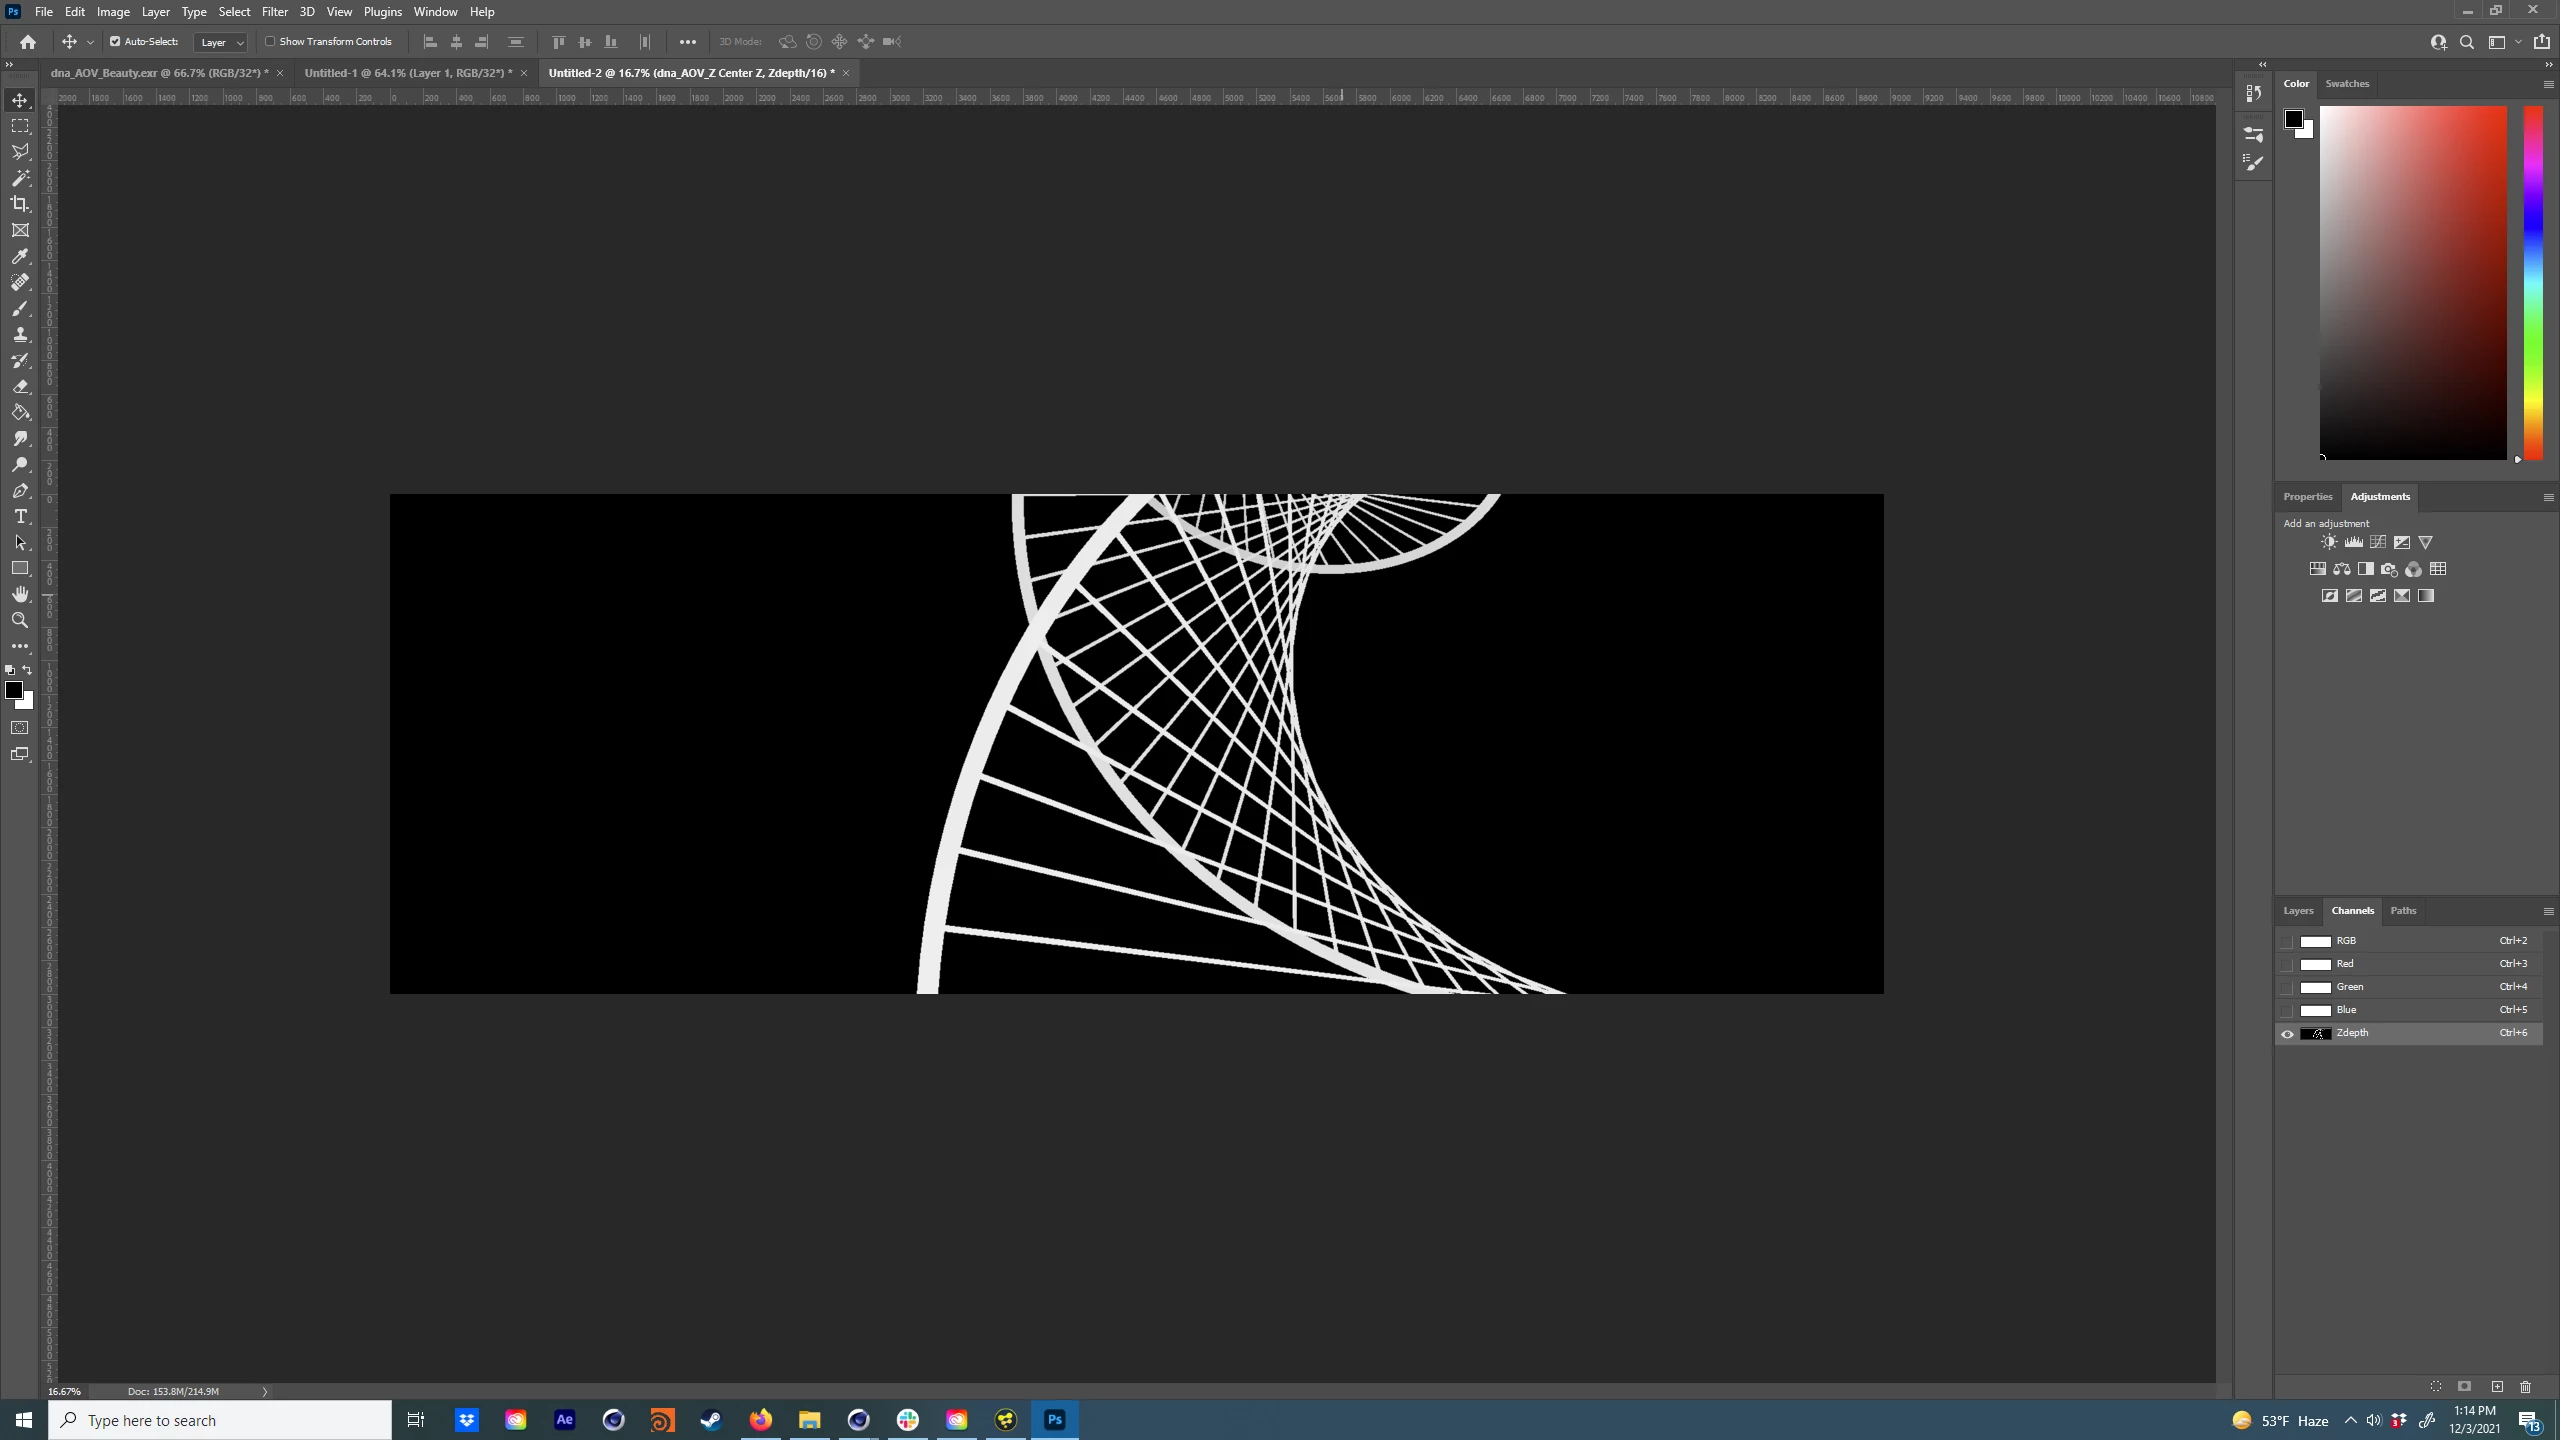This screenshot has width=2560, height=1440.
Task: Toggle Auto-Select checkbox
Action: 115,42
